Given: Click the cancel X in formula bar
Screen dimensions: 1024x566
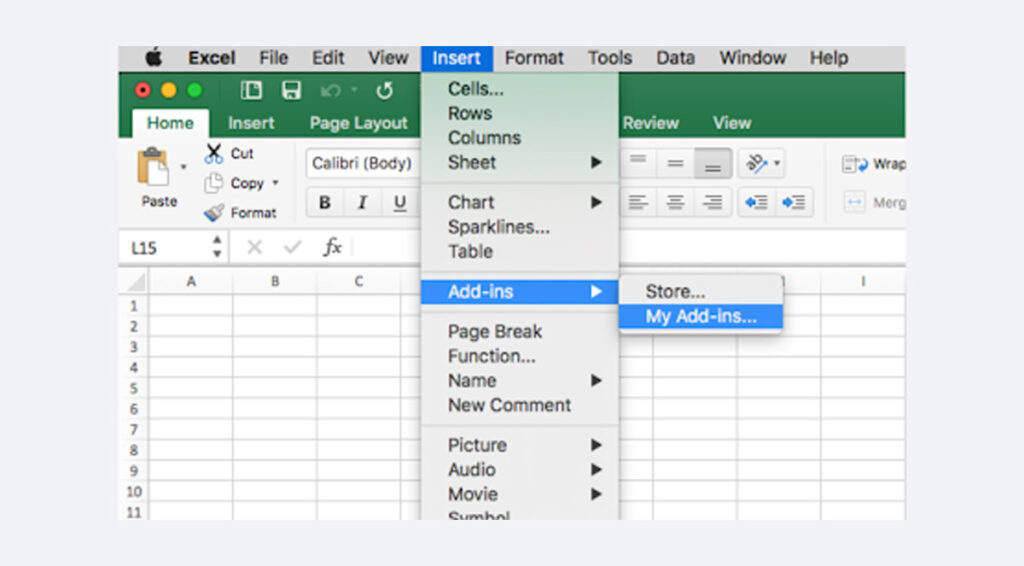Looking at the screenshot, I should pyautogui.click(x=255, y=247).
